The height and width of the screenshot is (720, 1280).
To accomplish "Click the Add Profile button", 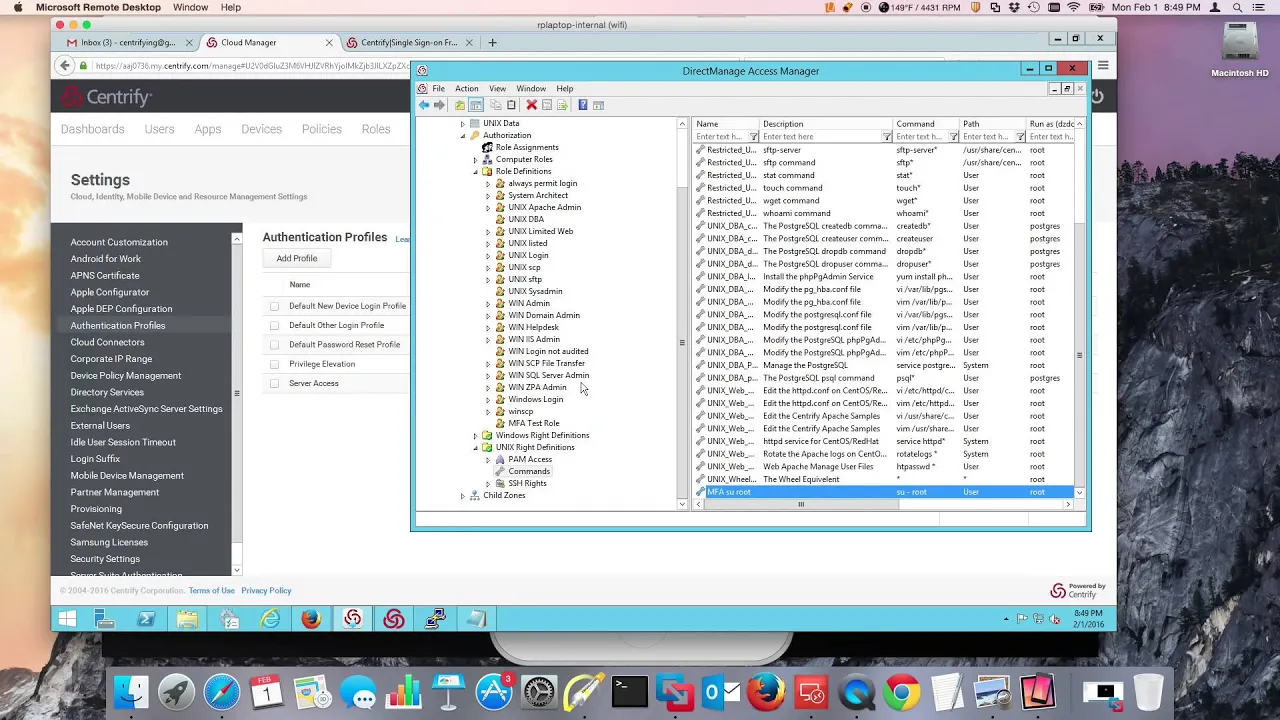I will pyautogui.click(x=297, y=258).
